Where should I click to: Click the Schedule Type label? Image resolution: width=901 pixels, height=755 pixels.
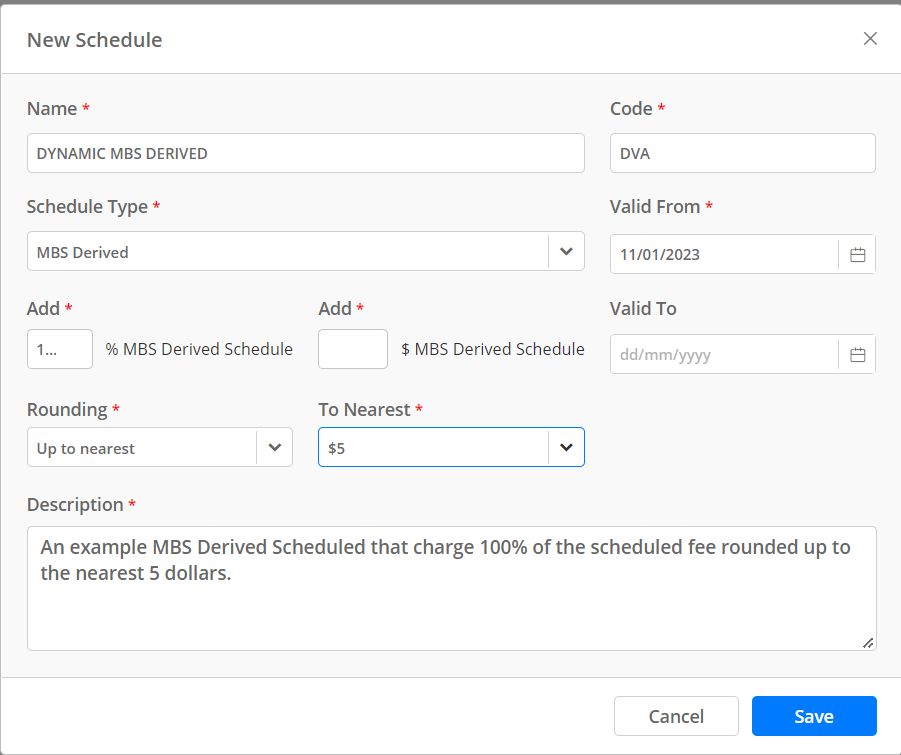coord(87,206)
